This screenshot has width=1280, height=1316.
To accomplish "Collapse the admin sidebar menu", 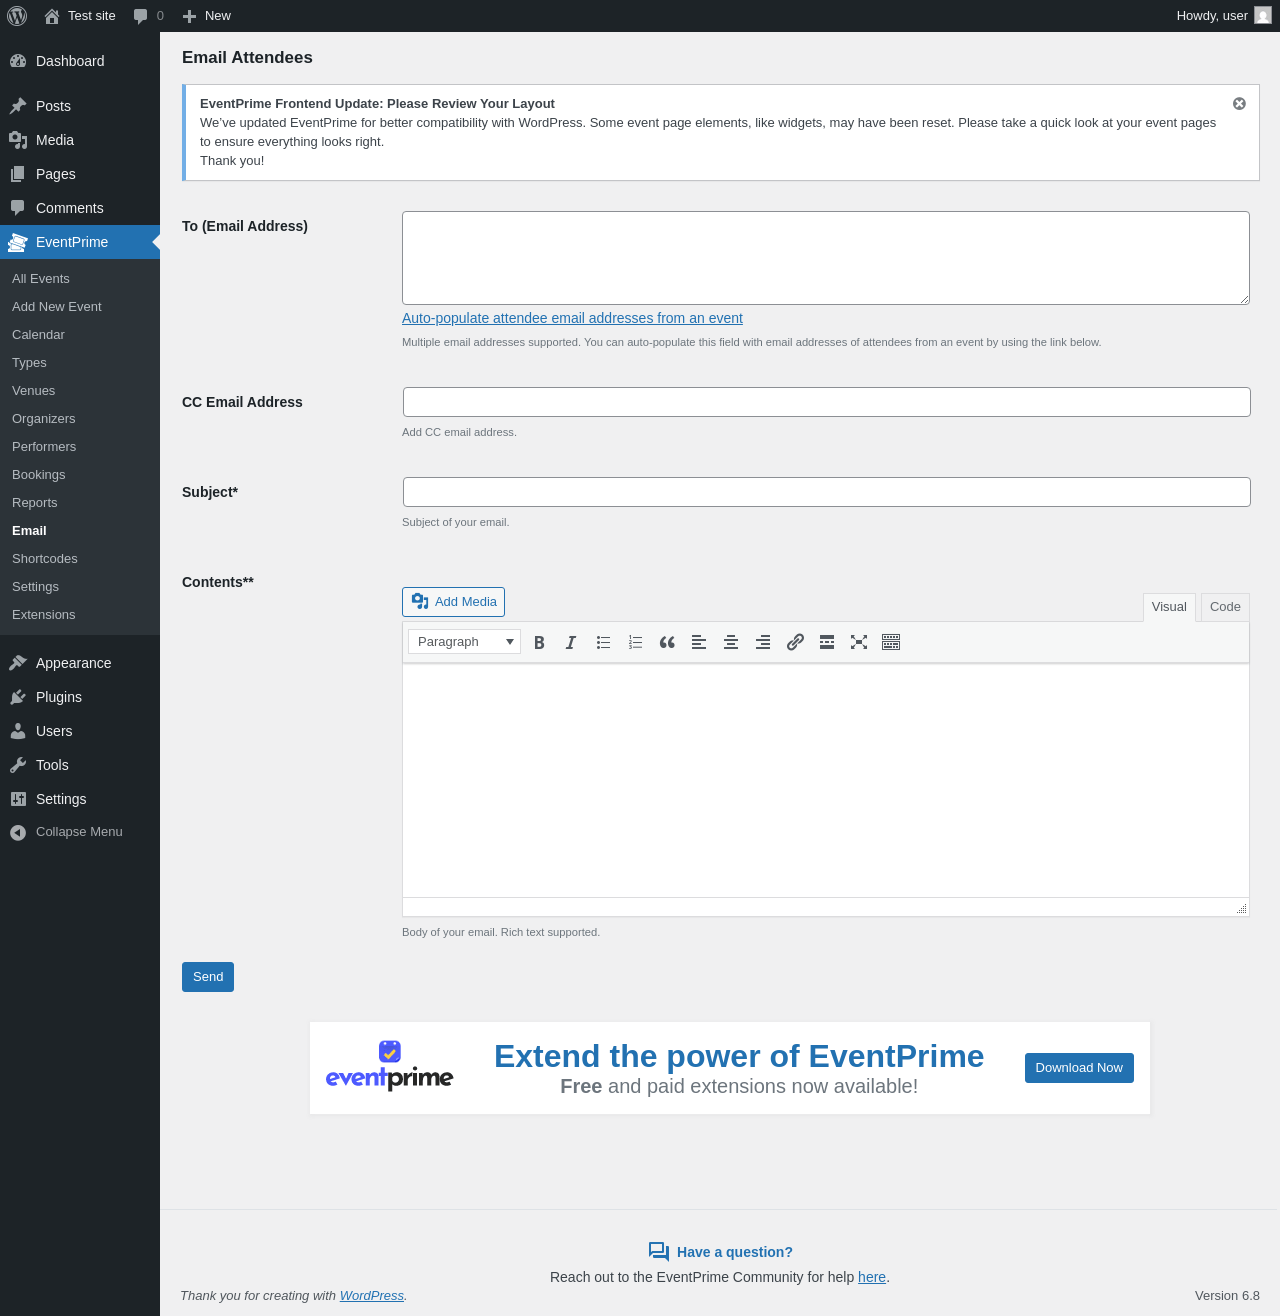I will point(80,832).
